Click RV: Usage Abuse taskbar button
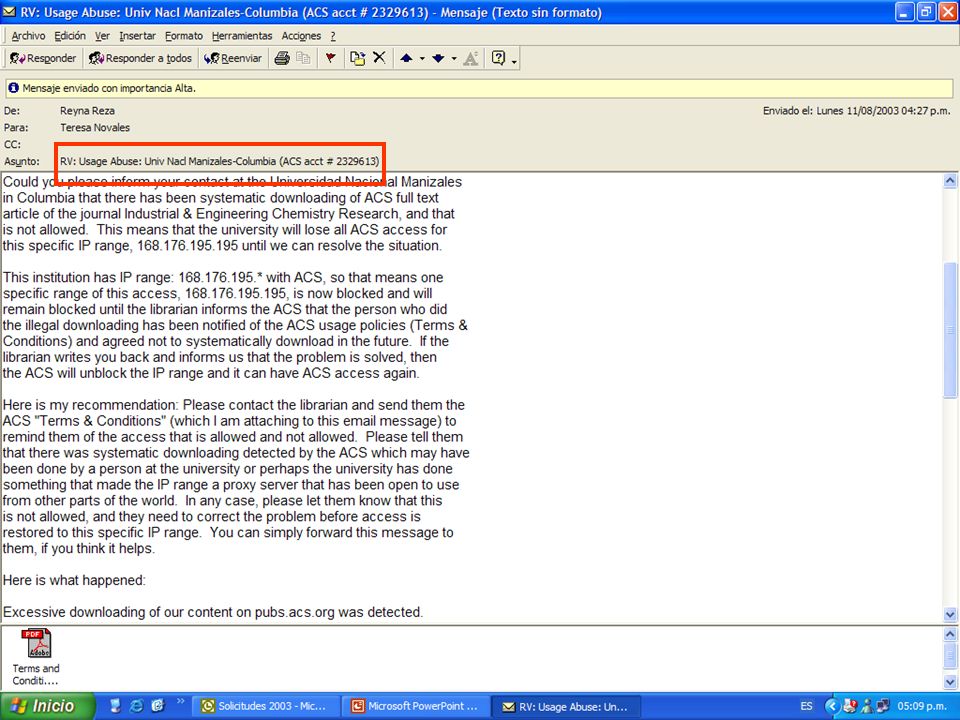 coord(566,706)
